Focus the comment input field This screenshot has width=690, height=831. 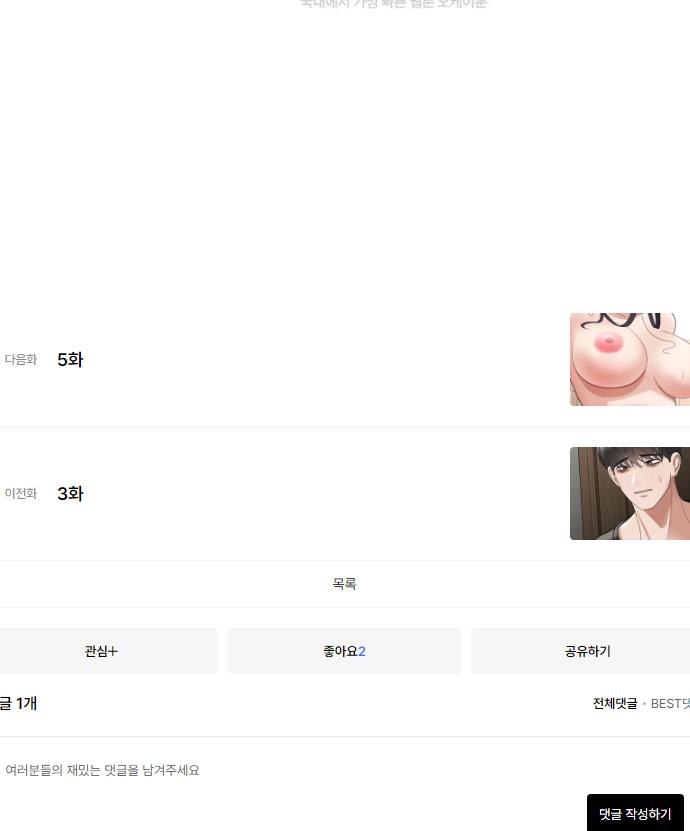(344, 770)
